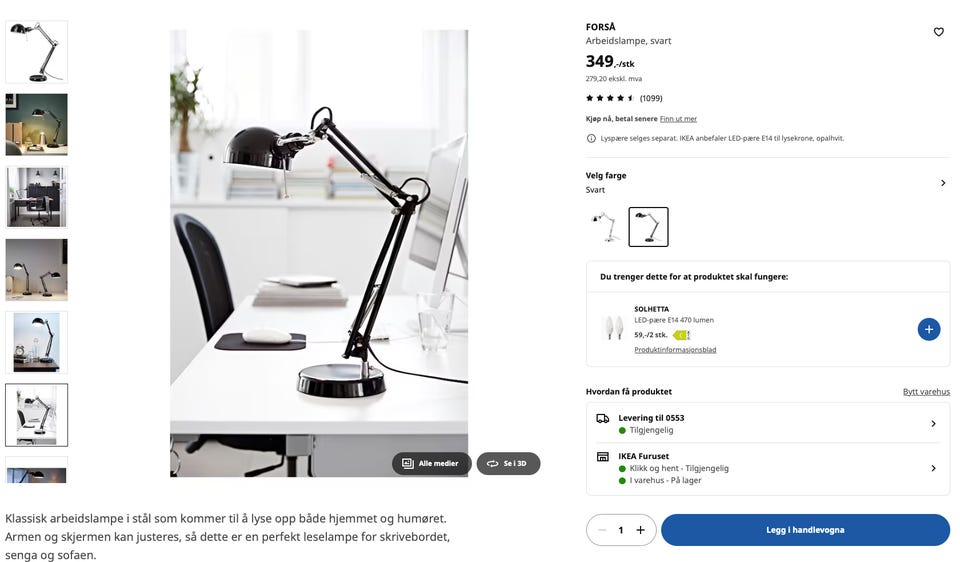Screen dimensions: 960x562
Task: Click the Bytt varehus link
Action: (x=926, y=392)
